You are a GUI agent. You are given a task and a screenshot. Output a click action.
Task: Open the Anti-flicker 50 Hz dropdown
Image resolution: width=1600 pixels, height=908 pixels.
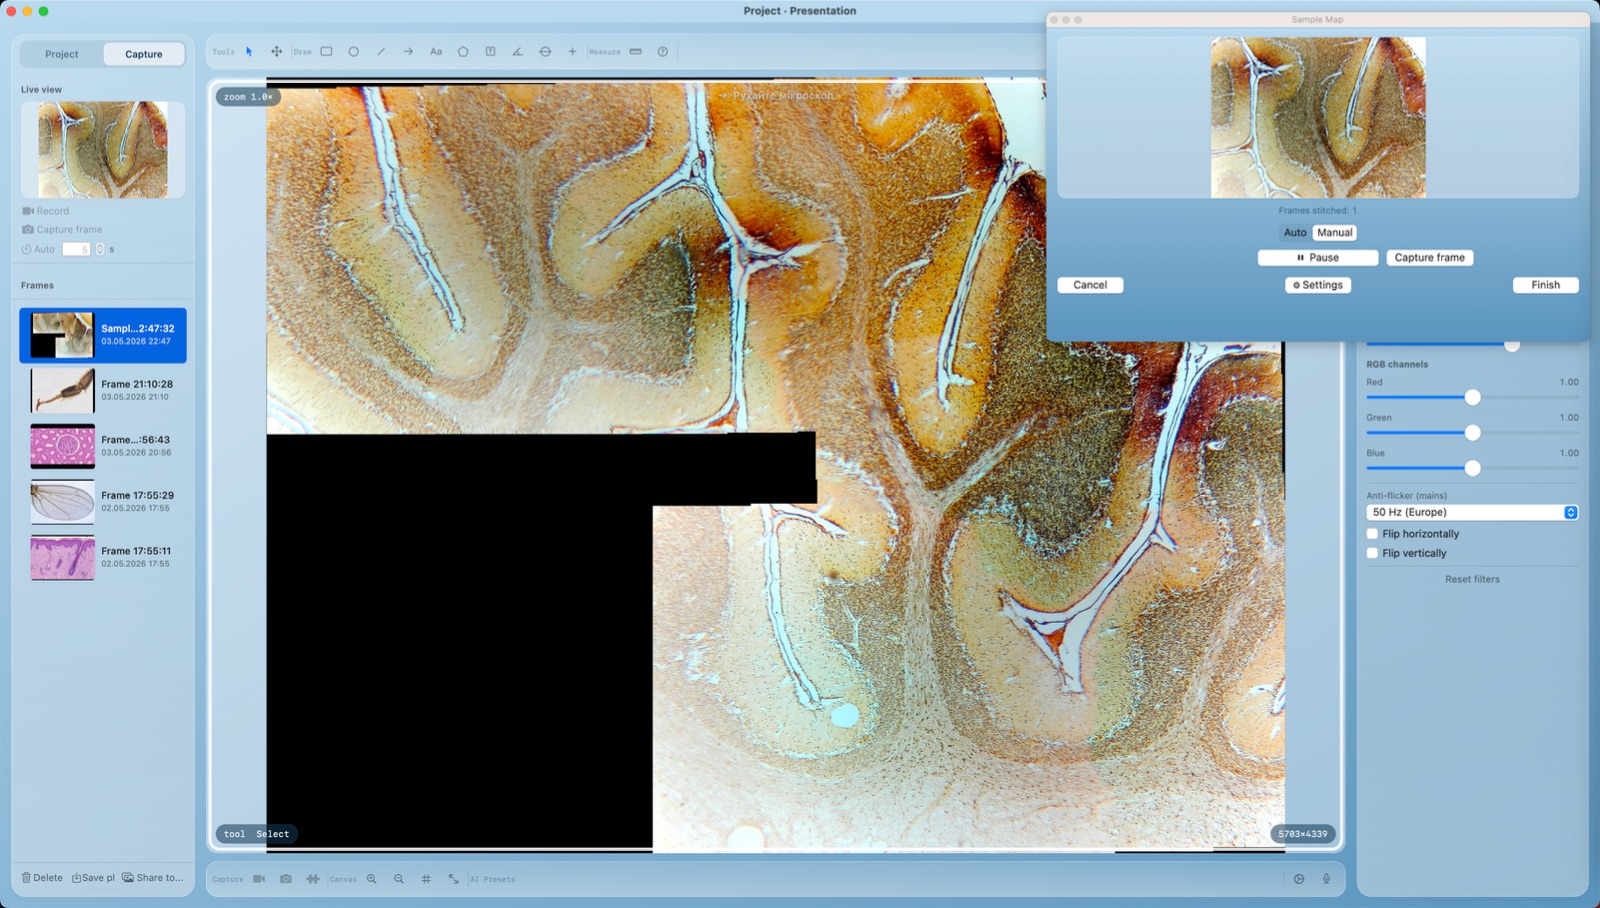pos(1472,512)
